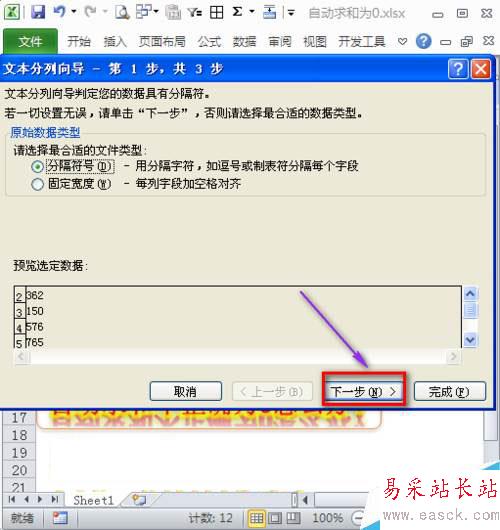Select row header 20
This screenshot has width=500, height=530.
[19, 470]
